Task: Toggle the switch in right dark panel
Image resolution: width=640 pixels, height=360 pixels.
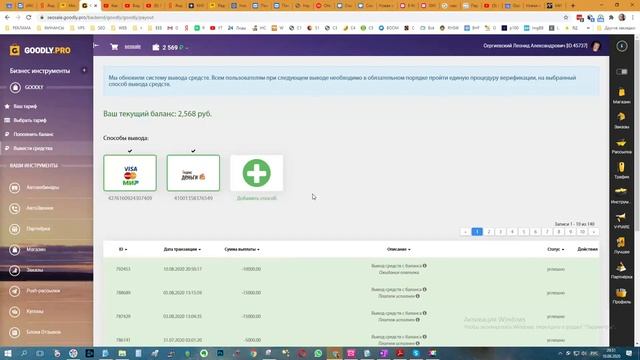Action: [622, 72]
